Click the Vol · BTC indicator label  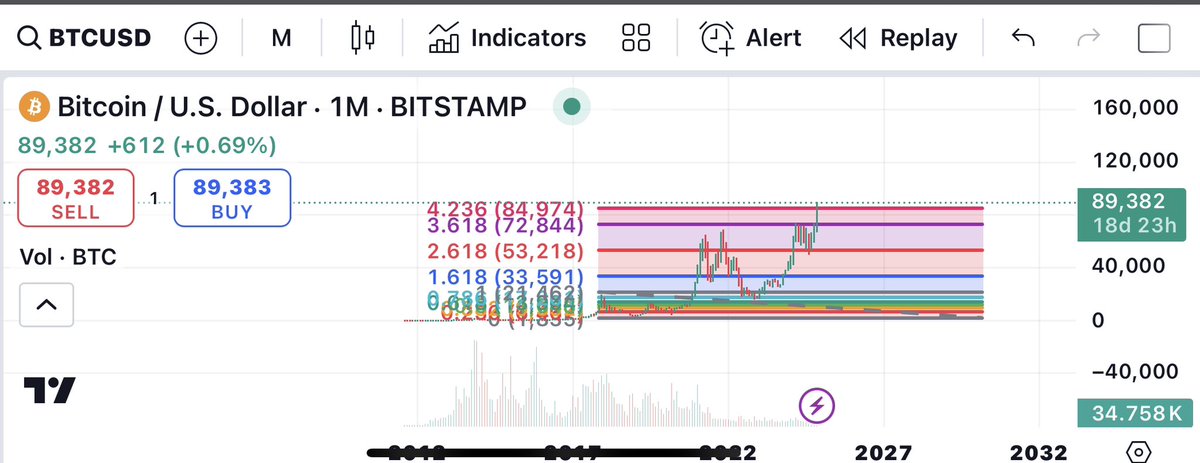point(68,257)
